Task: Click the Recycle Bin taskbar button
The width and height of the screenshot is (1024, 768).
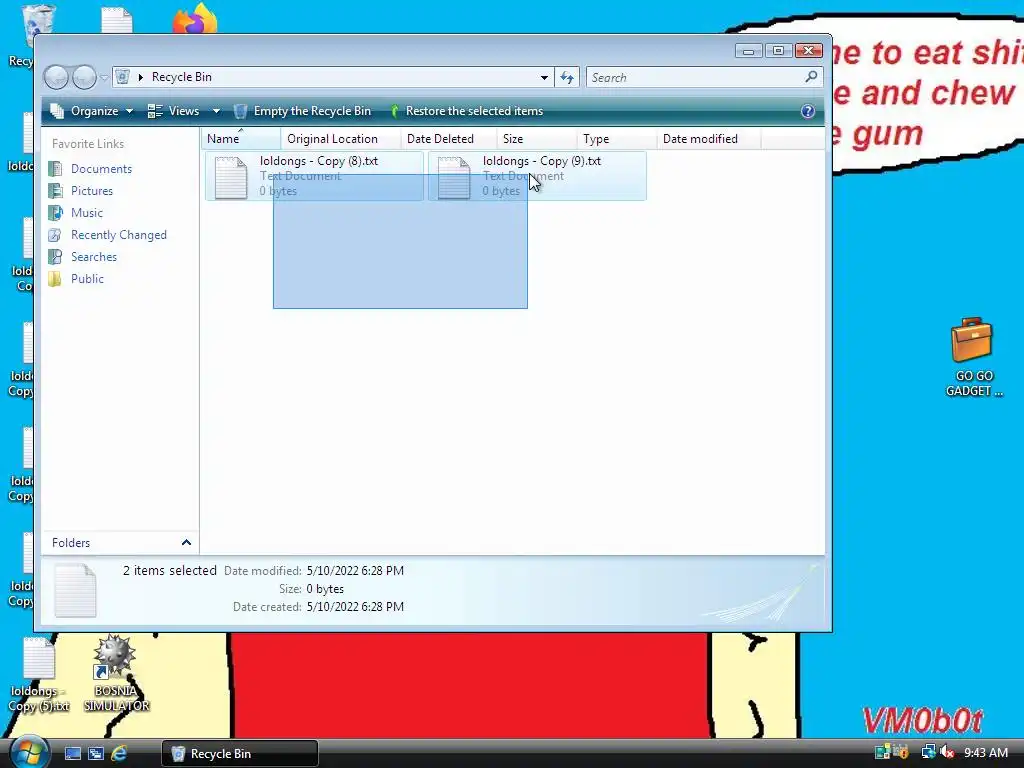Action: coord(240,754)
